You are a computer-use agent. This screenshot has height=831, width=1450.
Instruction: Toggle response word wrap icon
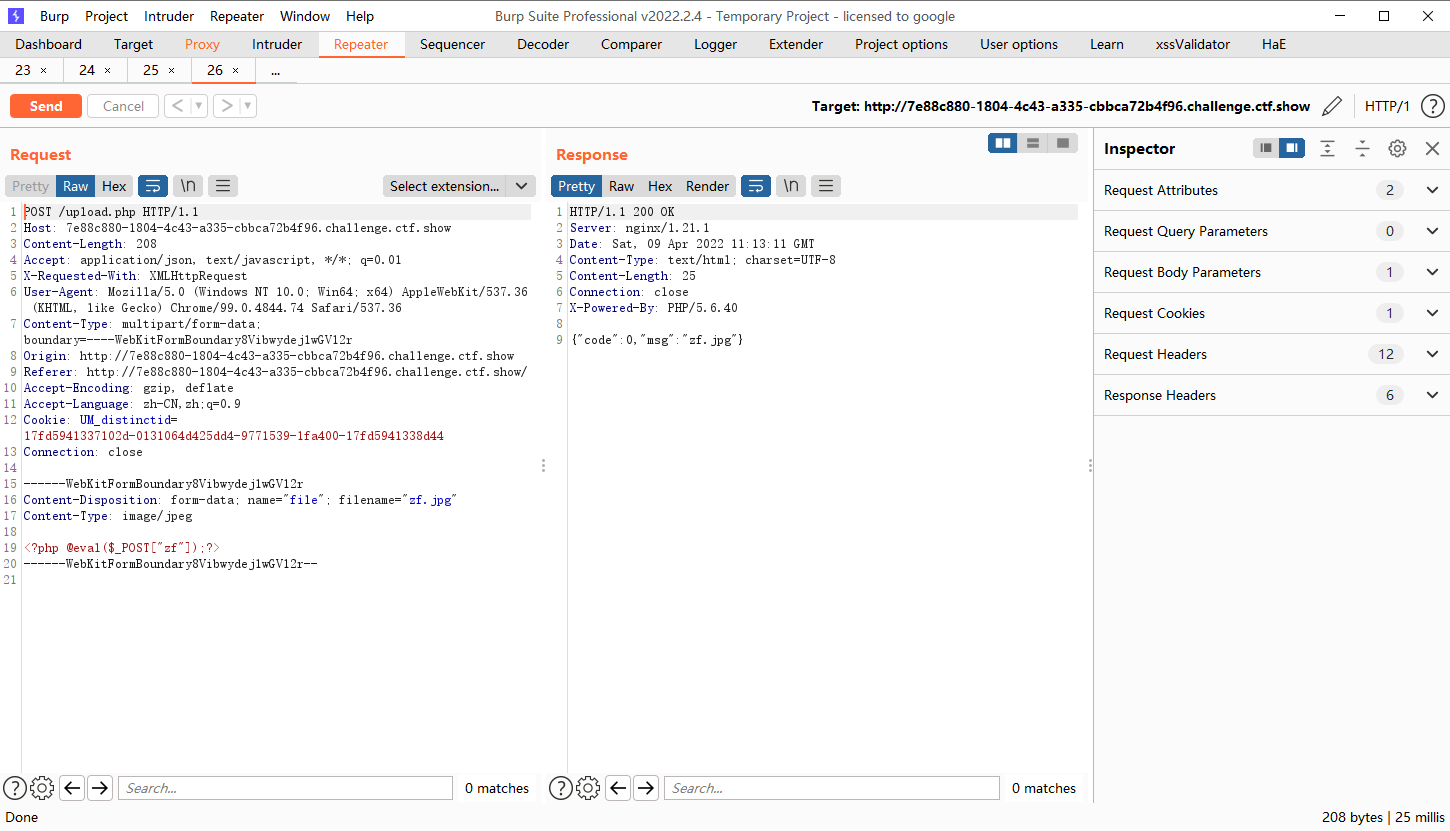[x=756, y=186]
